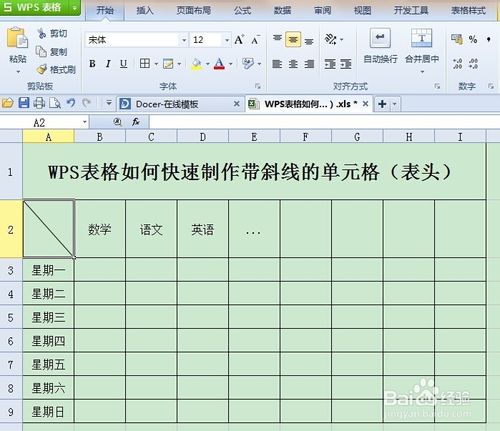Decrease decimal places icon
500x431 pixels.
473,64
